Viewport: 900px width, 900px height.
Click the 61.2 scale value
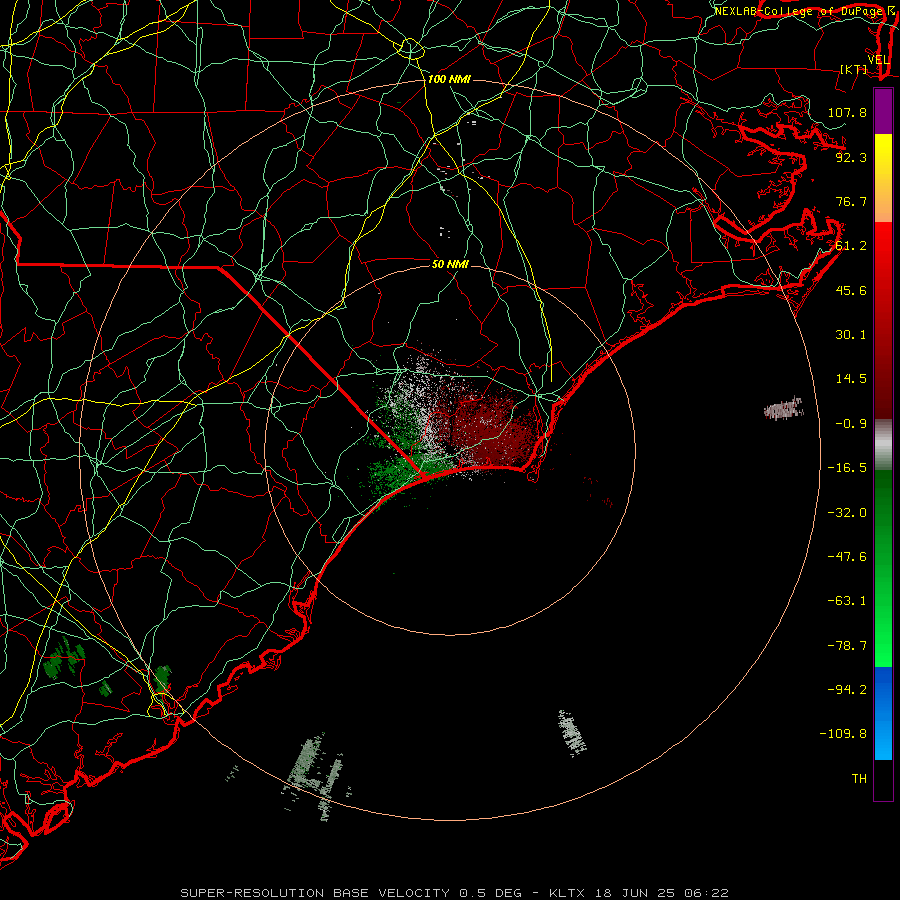click(851, 246)
